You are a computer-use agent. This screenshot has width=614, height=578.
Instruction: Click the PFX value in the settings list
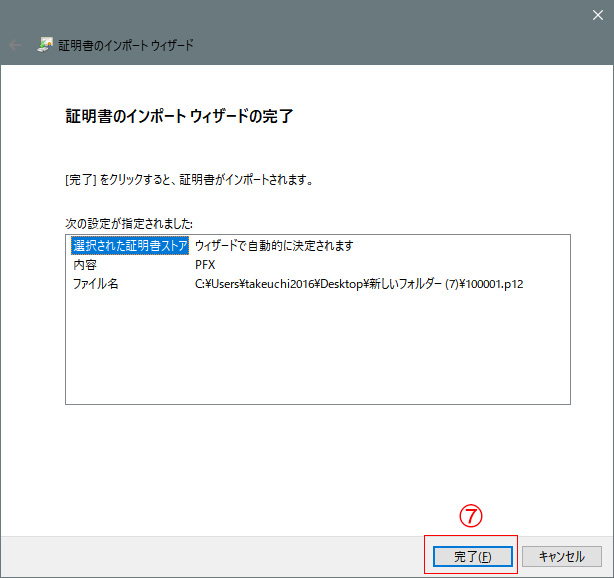(x=204, y=265)
